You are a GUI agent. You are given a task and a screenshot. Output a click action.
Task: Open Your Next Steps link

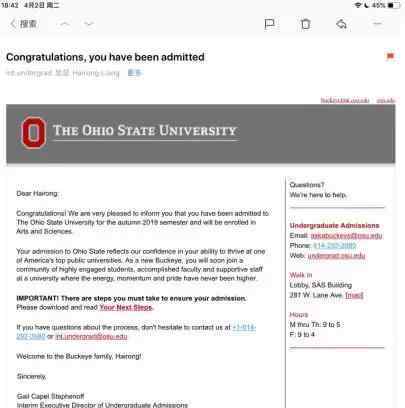[126, 307]
